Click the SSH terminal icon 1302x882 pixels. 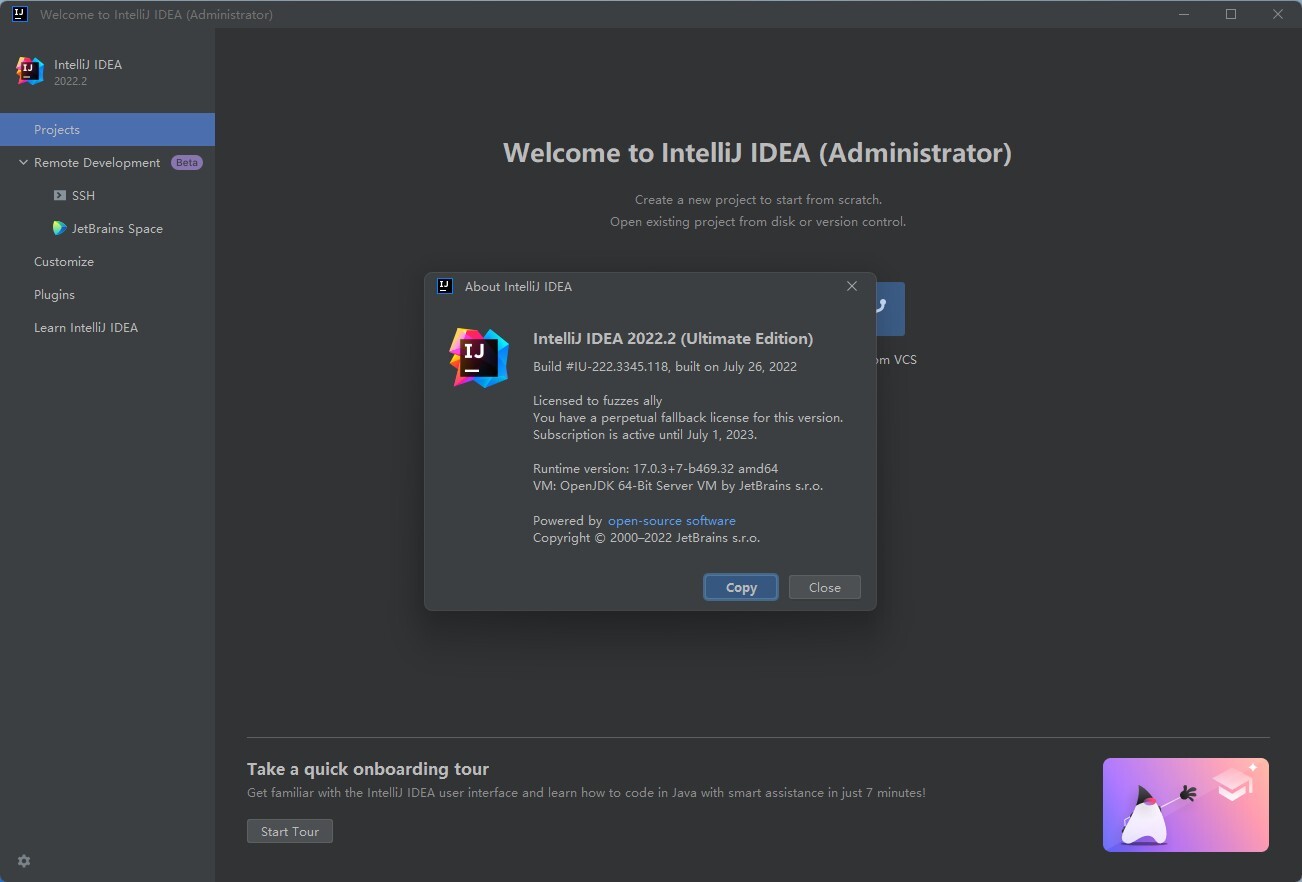pyautogui.click(x=60, y=196)
